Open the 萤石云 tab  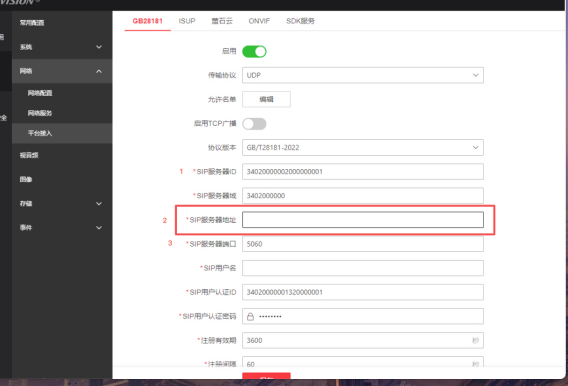click(x=222, y=21)
